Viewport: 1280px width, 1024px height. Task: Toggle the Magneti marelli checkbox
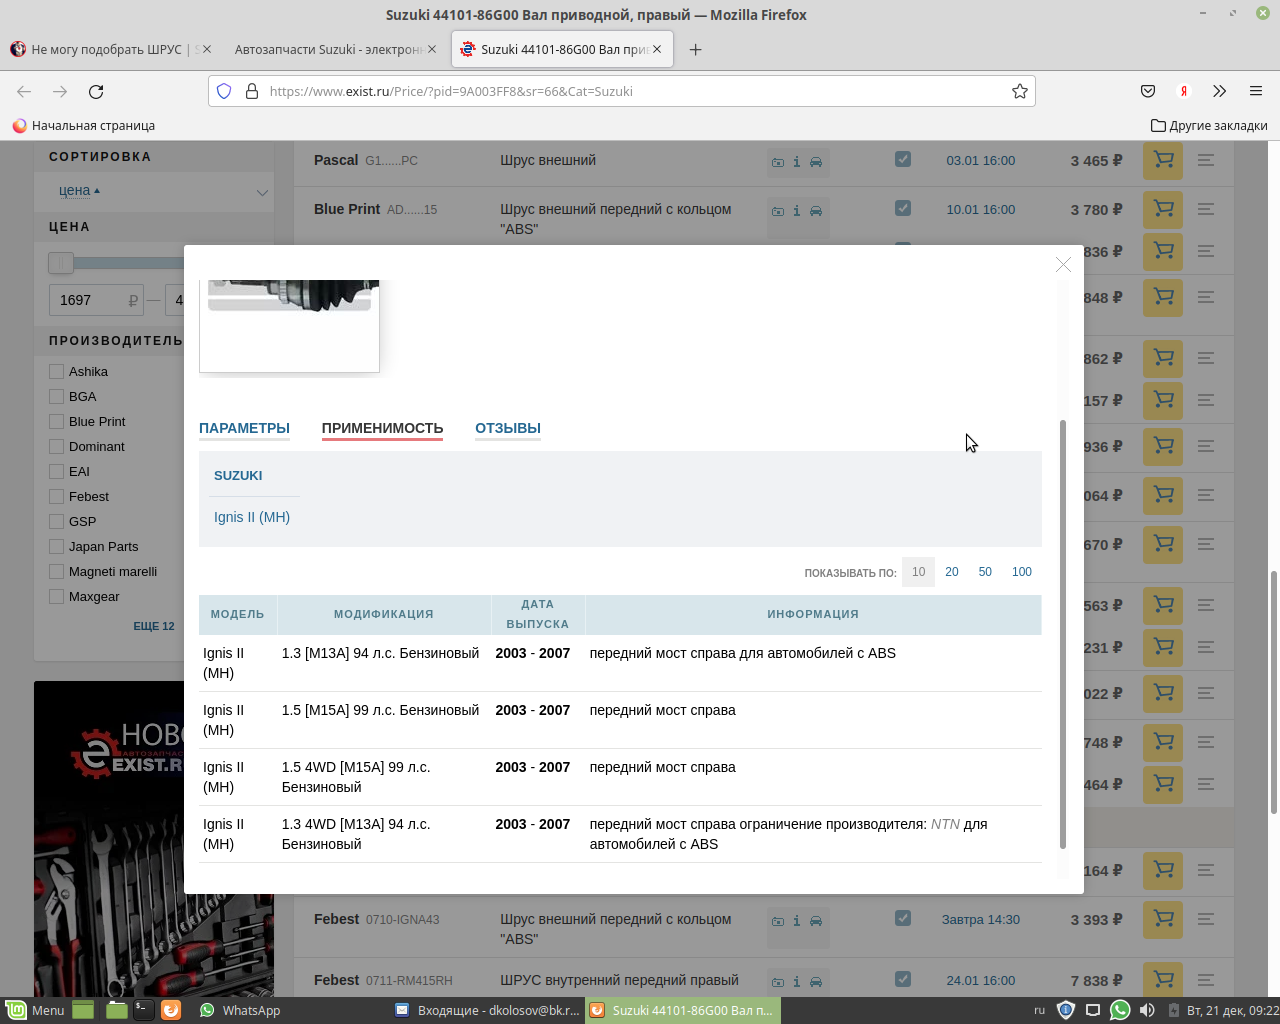[x=57, y=571]
